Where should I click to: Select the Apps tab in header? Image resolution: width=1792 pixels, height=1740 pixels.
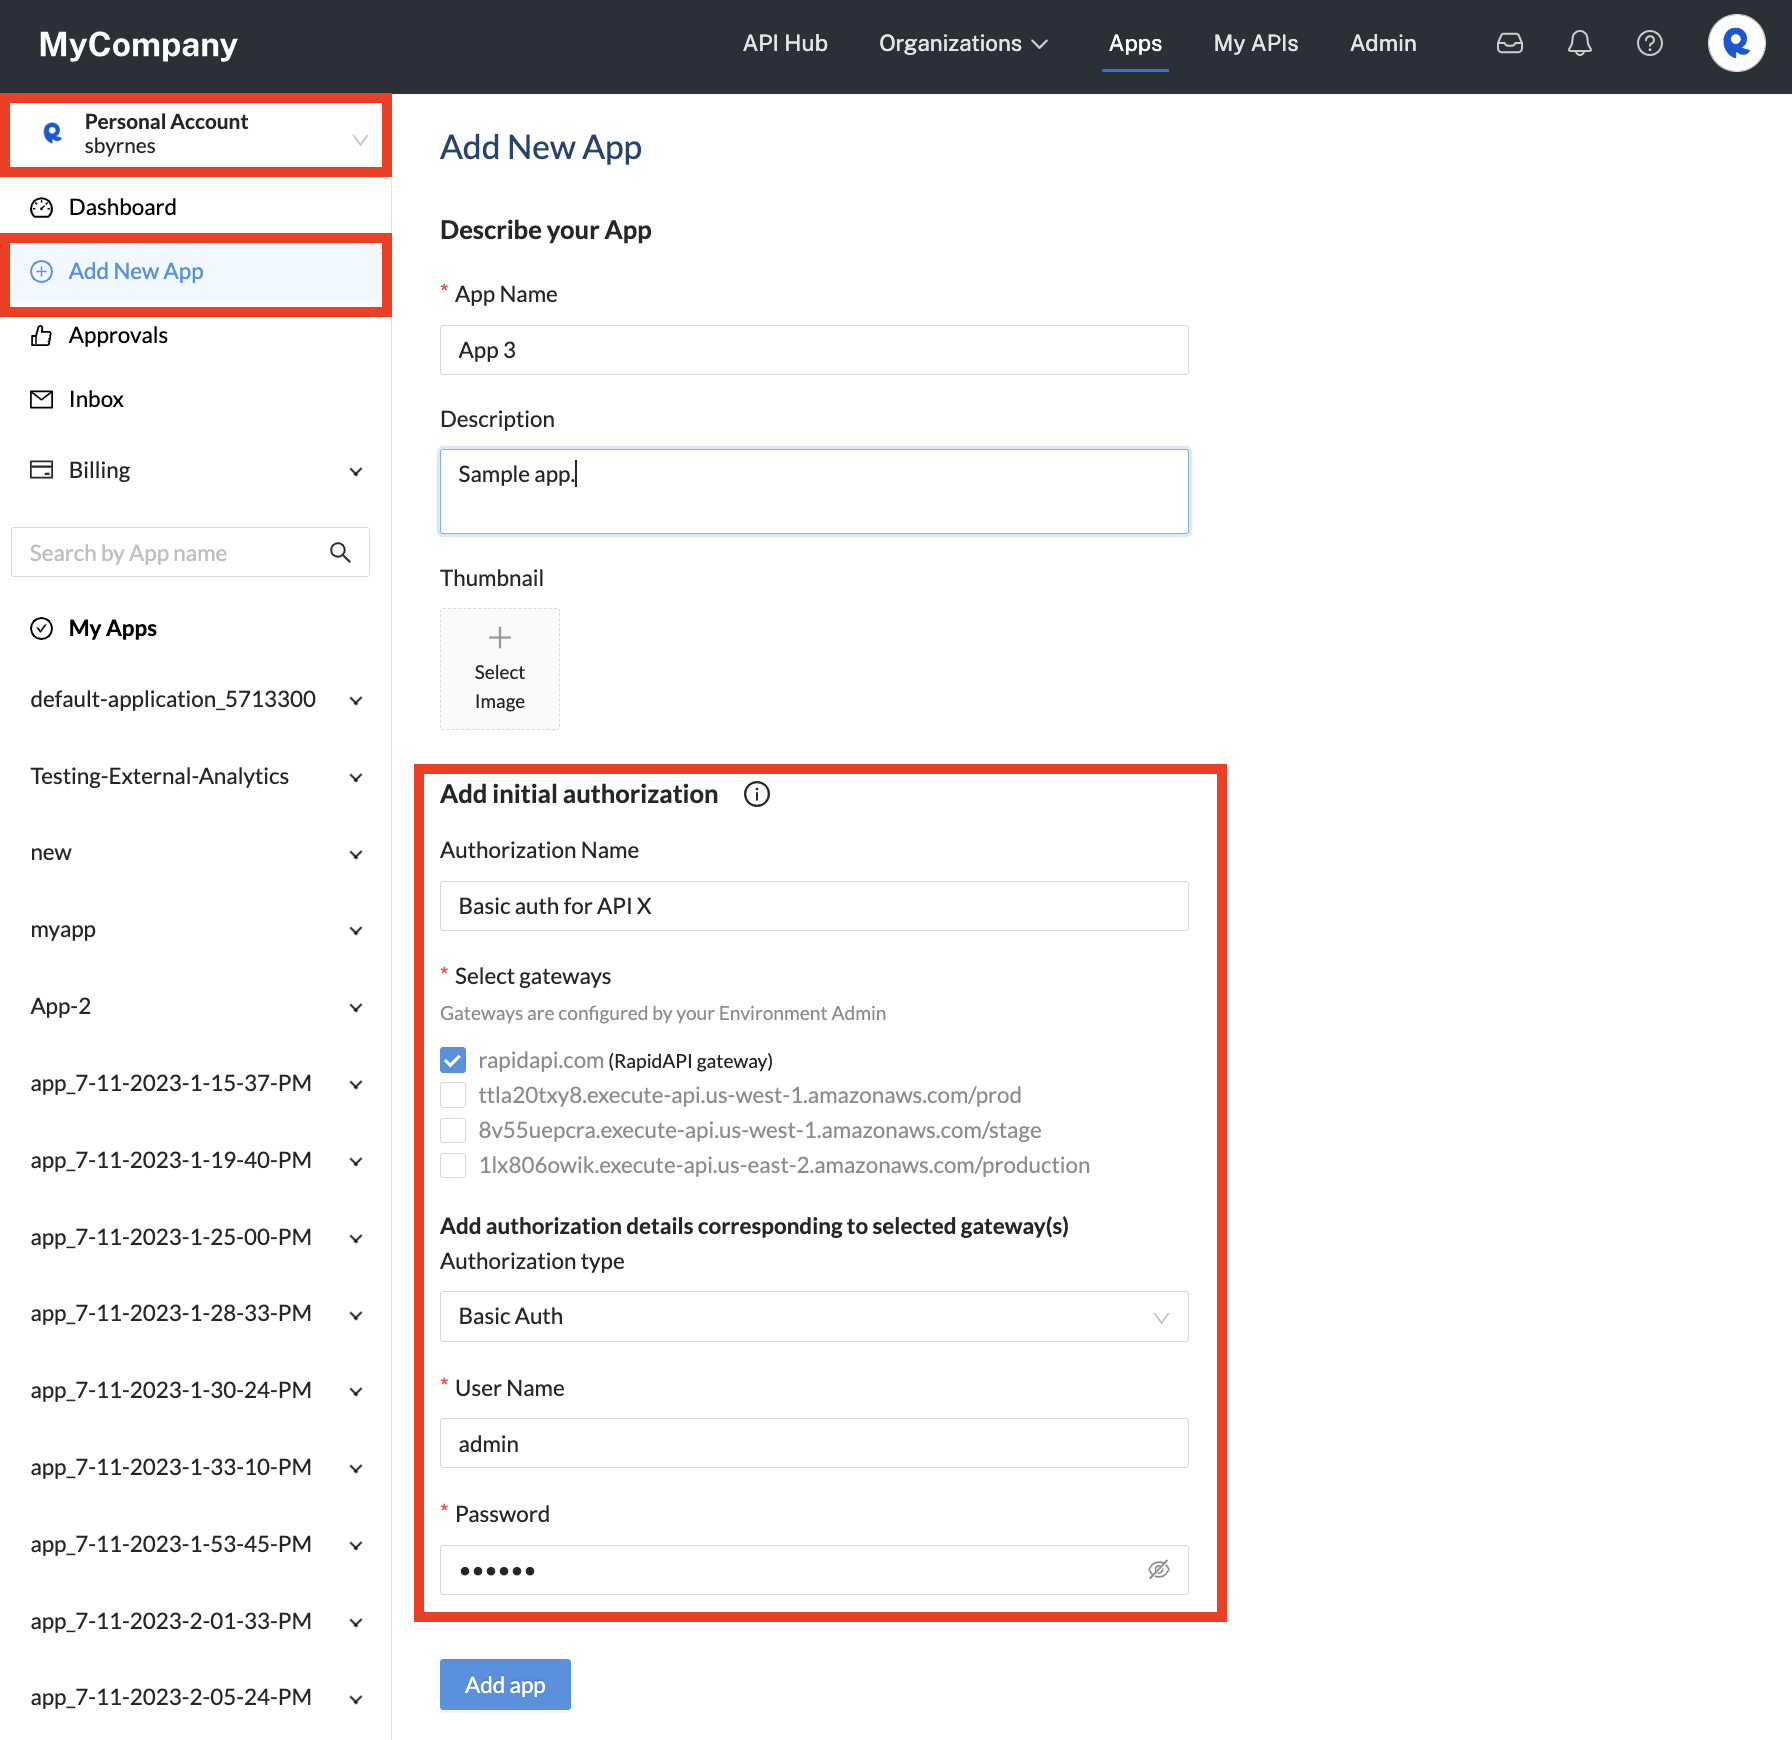[1135, 43]
